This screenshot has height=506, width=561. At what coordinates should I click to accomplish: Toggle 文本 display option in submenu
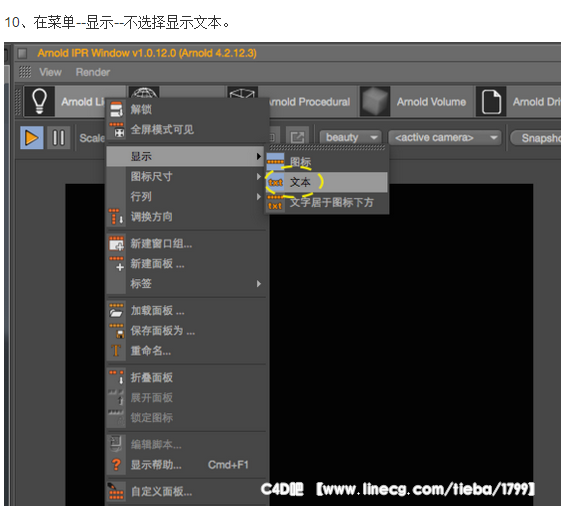327,182
